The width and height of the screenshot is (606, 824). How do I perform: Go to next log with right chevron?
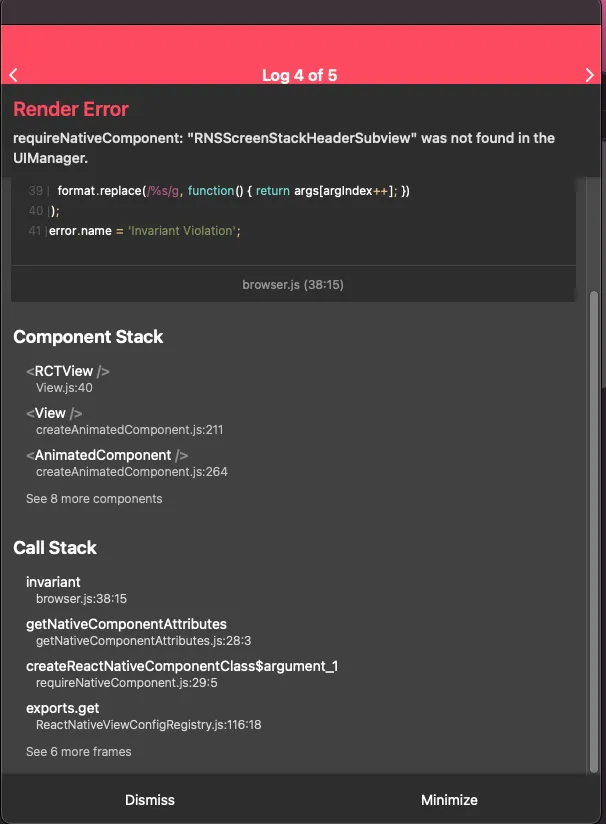(x=590, y=75)
